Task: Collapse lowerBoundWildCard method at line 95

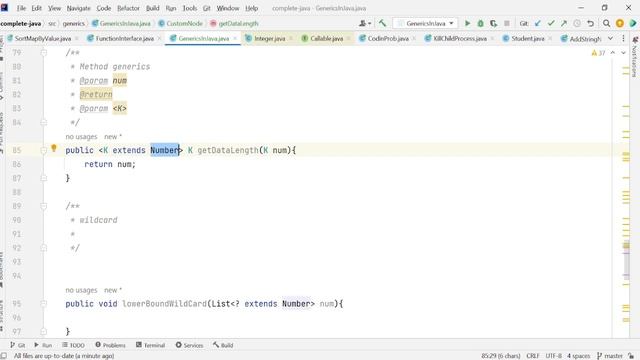Action: (x=44, y=304)
